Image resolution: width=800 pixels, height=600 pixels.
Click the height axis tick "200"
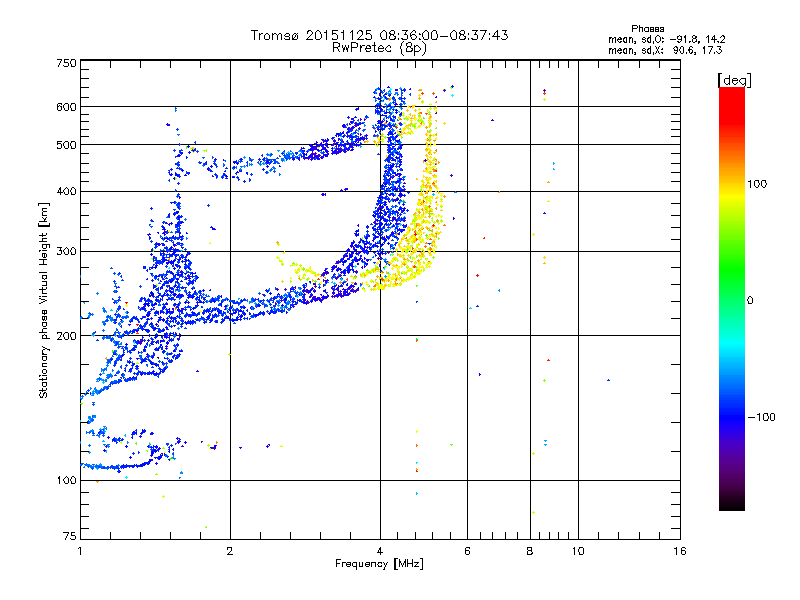(66, 336)
